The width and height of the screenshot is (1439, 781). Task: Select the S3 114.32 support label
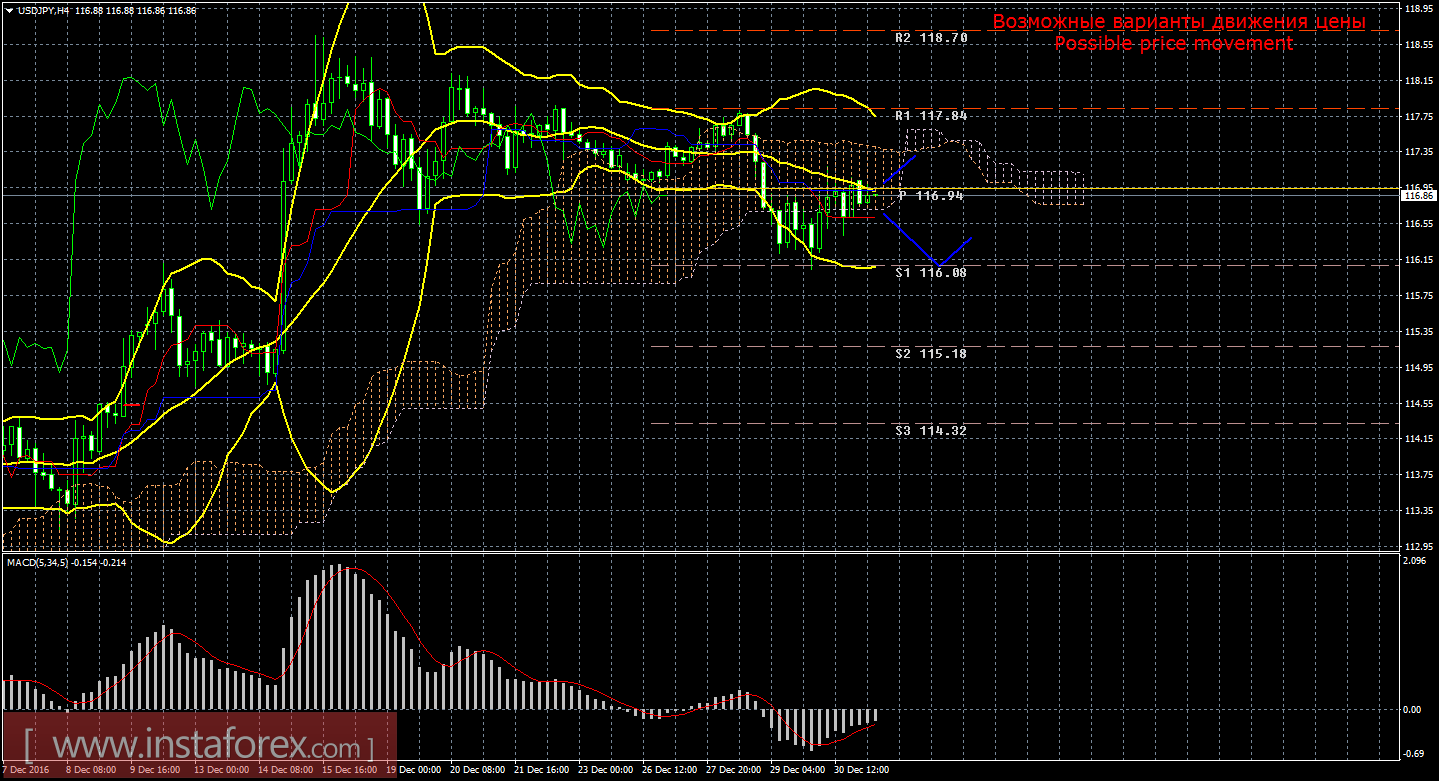point(931,430)
